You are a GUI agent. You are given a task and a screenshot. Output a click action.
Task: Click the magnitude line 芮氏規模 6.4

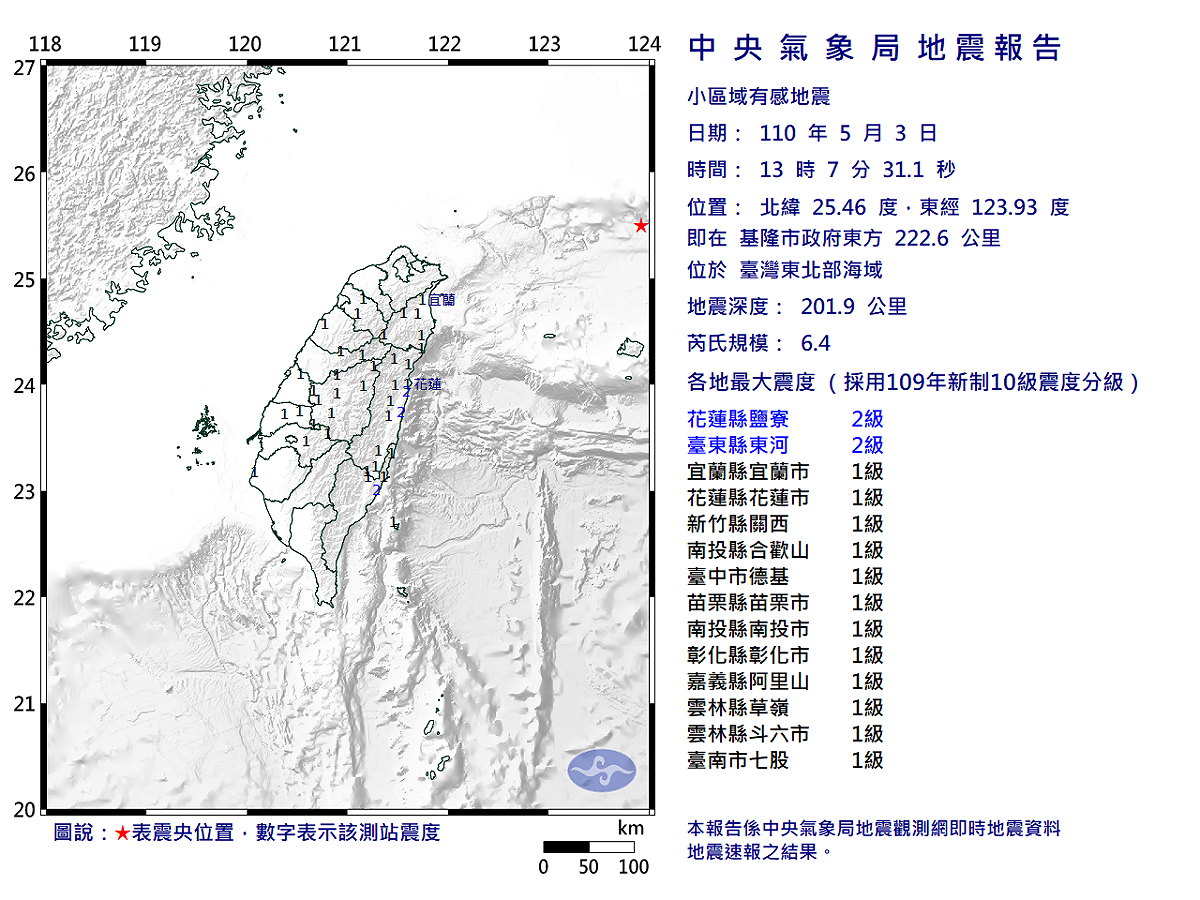click(x=759, y=343)
